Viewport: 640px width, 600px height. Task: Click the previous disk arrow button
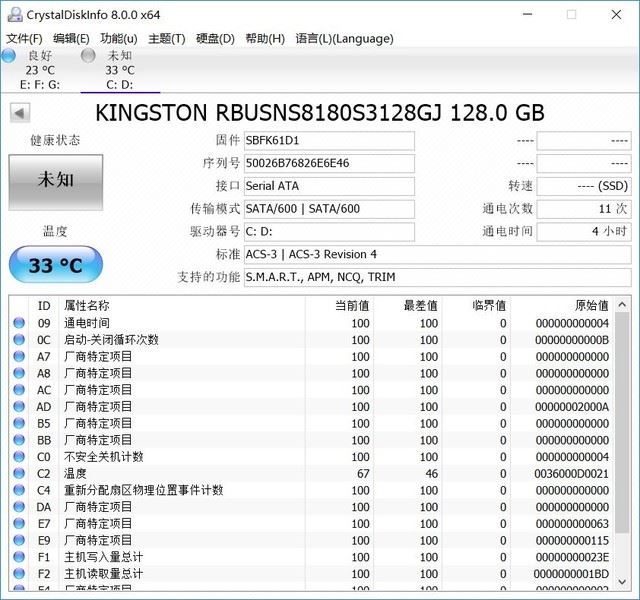pyautogui.click(x=19, y=113)
